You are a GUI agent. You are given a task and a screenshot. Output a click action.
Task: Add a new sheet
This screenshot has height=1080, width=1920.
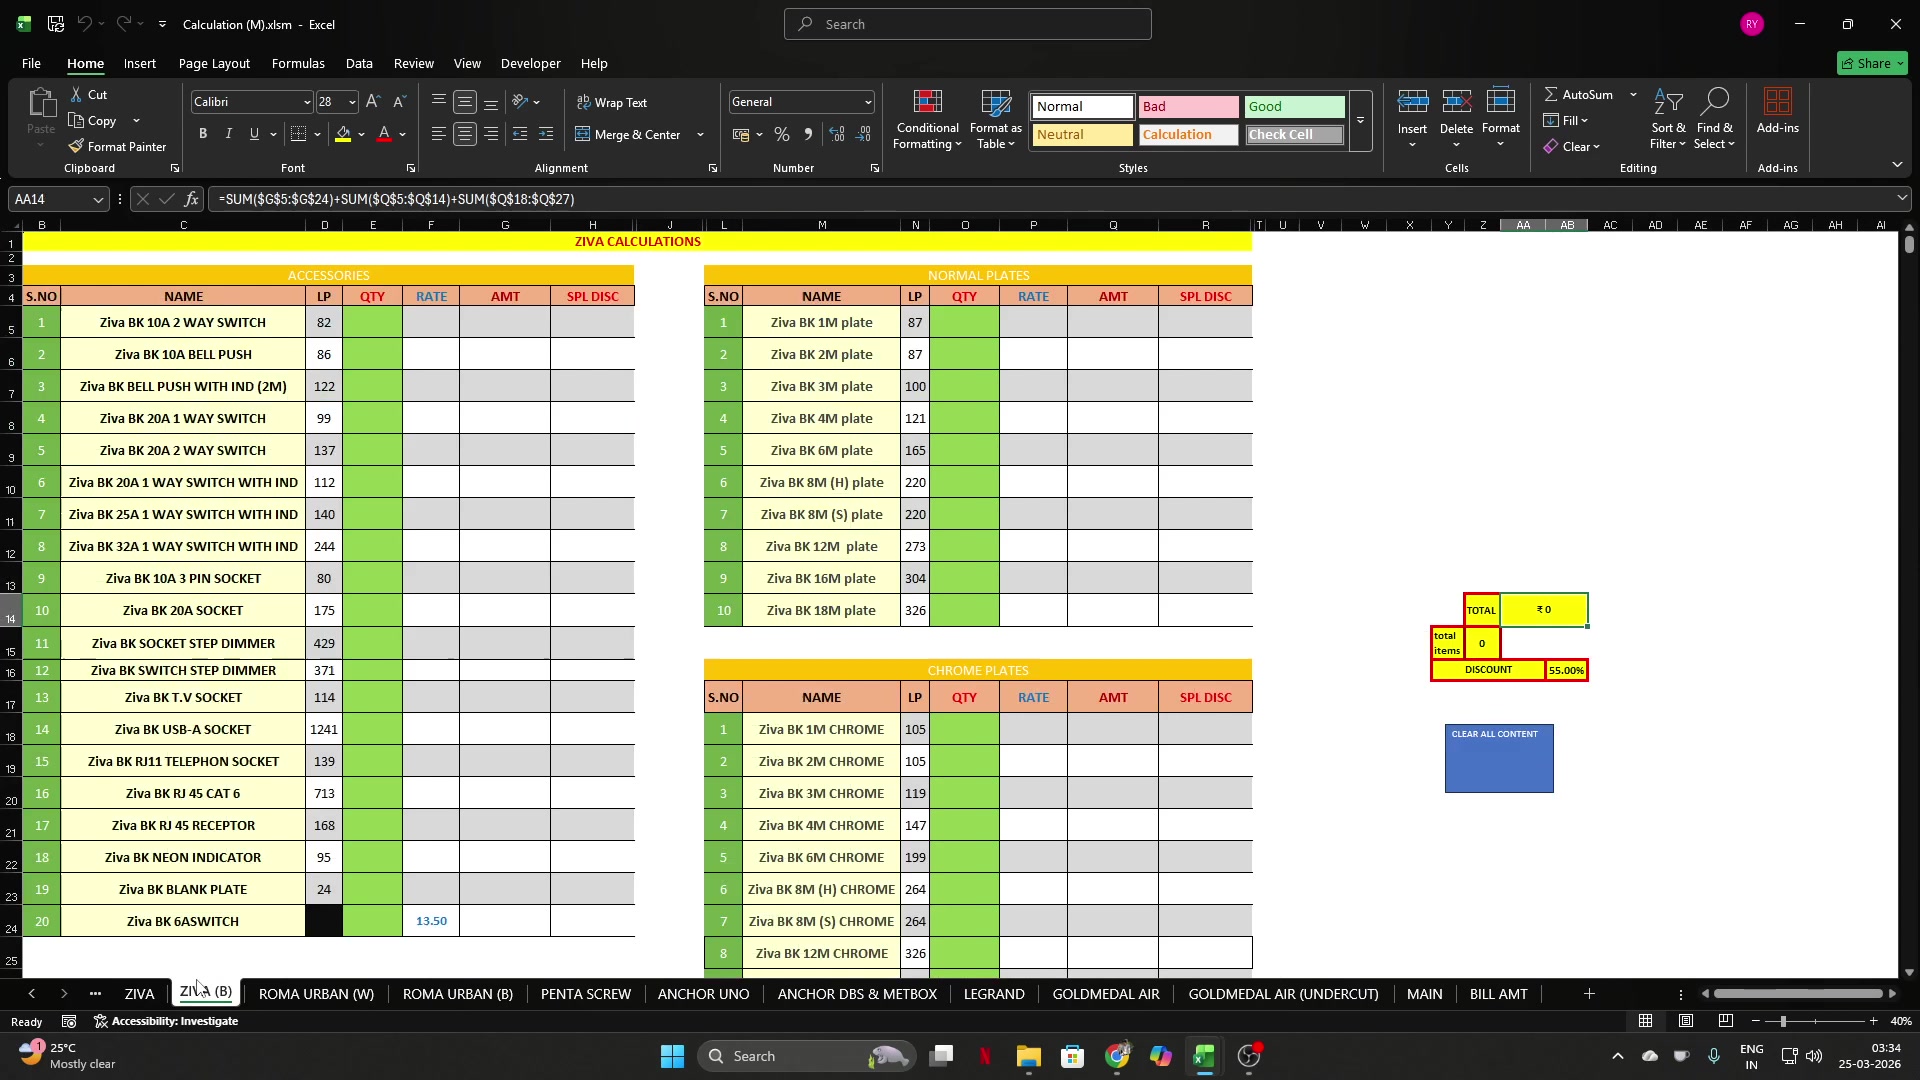pos(1589,994)
